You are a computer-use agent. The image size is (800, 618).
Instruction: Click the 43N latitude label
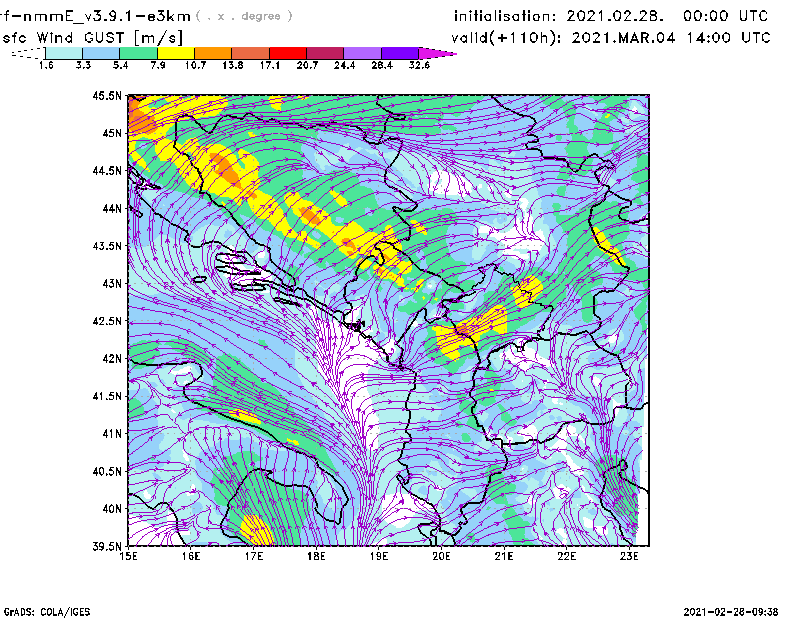pos(112,283)
